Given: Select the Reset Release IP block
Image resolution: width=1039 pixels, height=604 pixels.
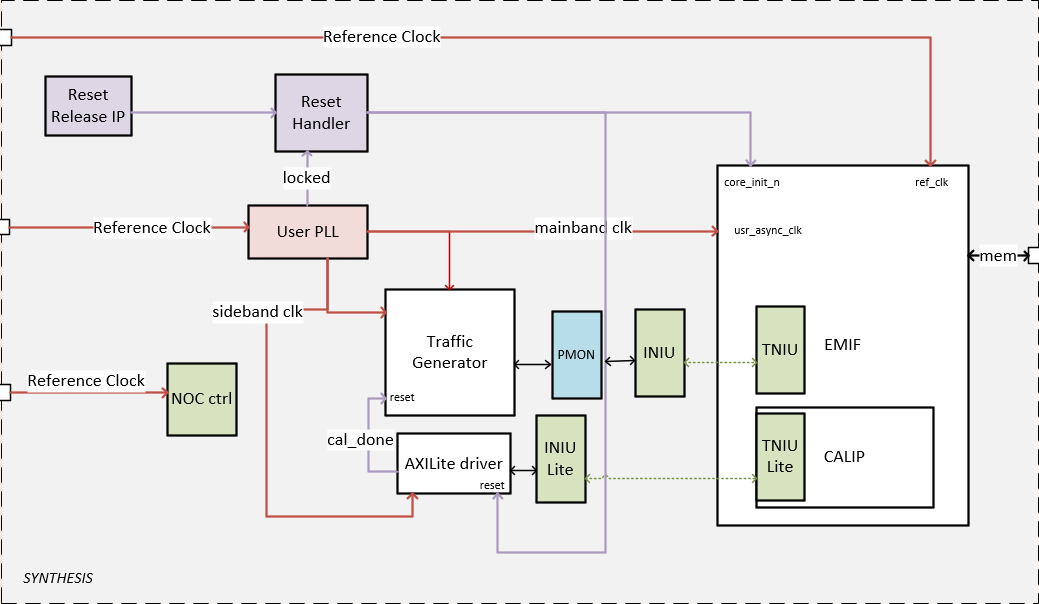Looking at the screenshot, I should 88,106.
